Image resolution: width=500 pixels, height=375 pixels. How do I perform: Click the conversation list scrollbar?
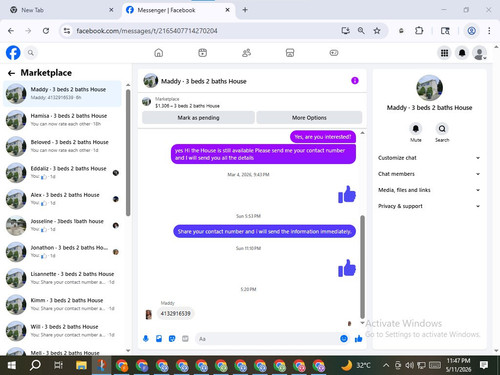[x=128, y=153]
